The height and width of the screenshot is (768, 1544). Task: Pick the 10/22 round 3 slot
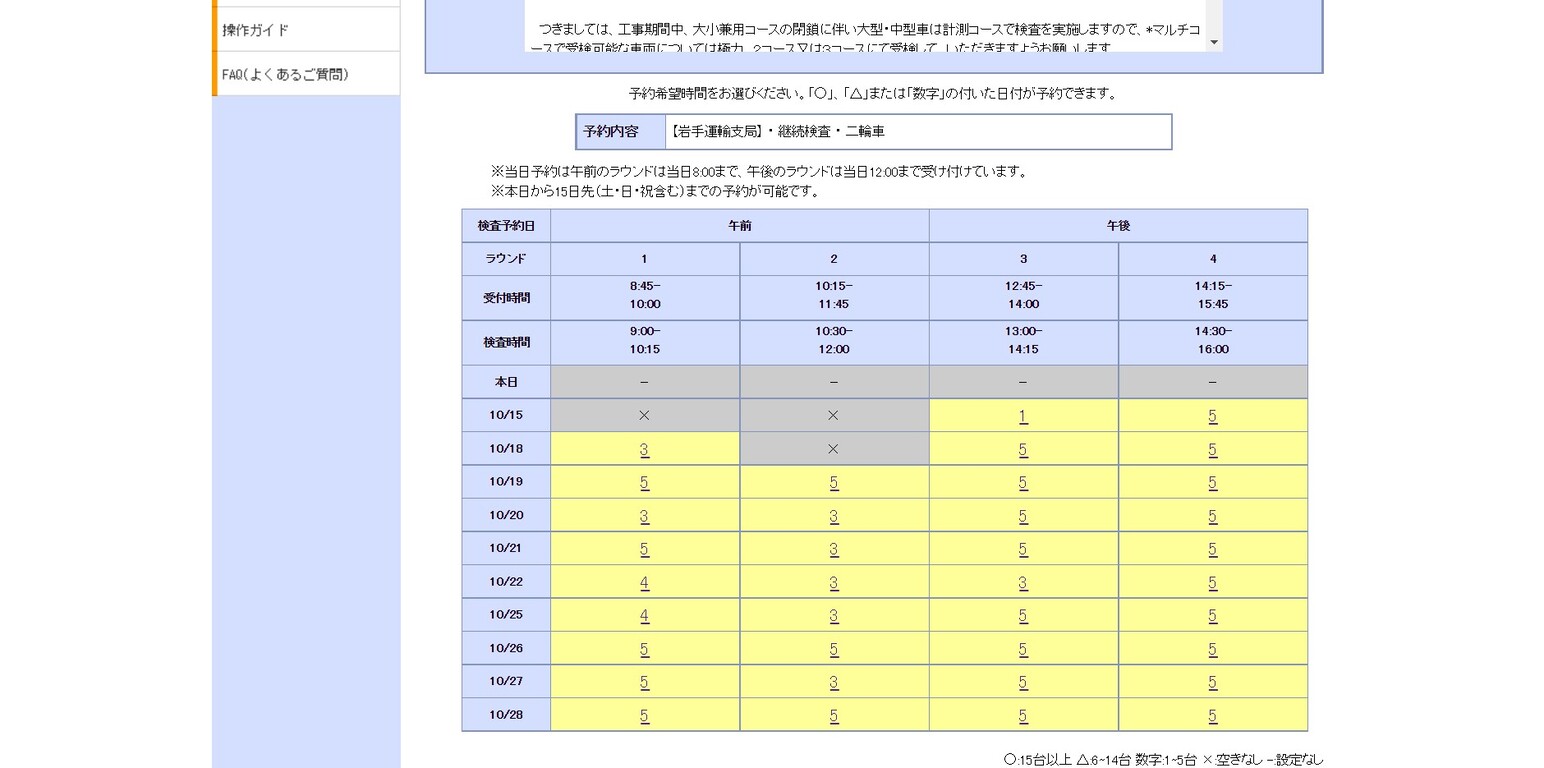[1023, 582]
